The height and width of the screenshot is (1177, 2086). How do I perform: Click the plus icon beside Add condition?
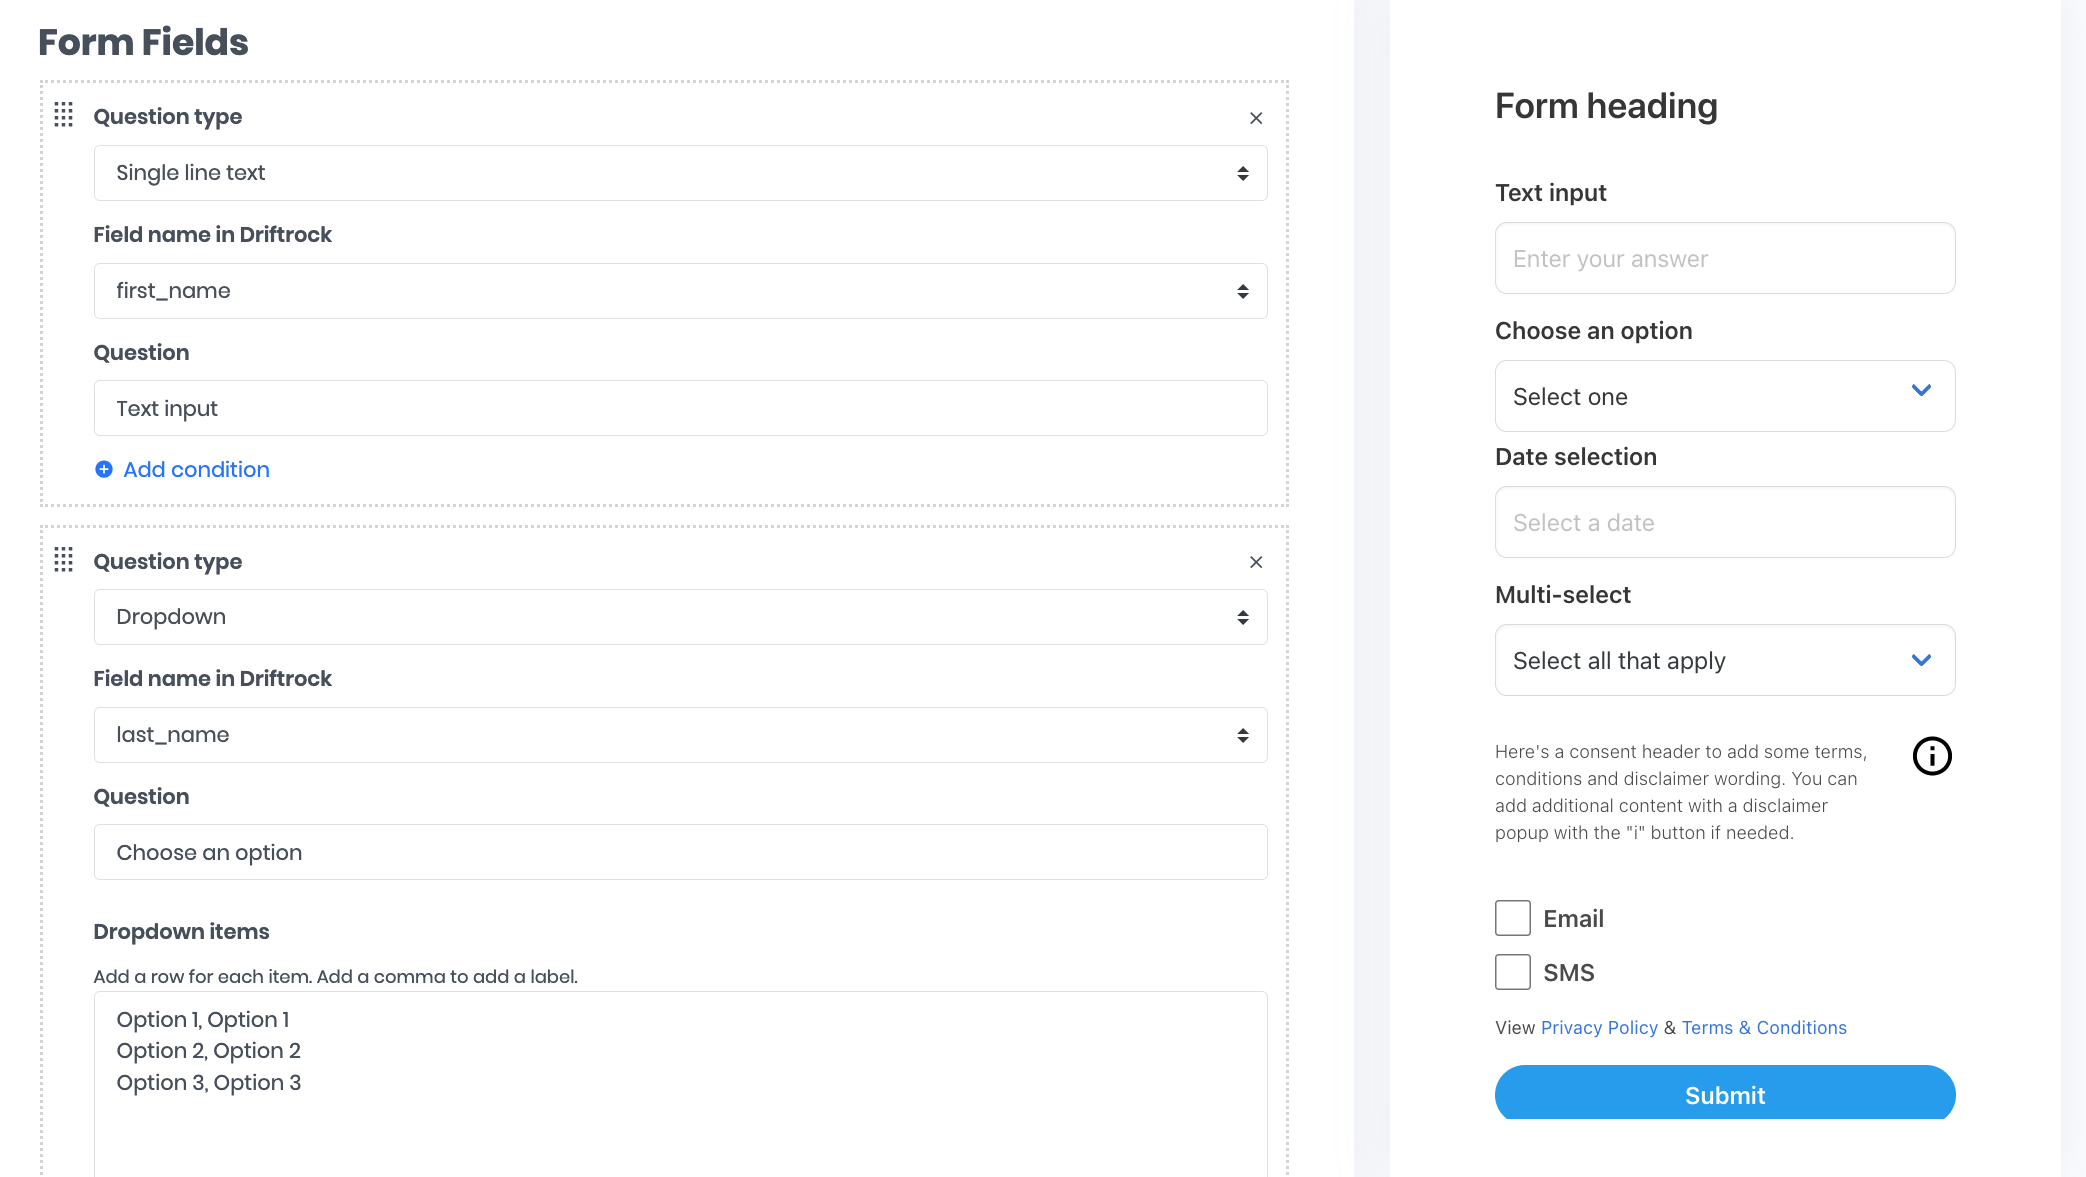(x=104, y=469)
